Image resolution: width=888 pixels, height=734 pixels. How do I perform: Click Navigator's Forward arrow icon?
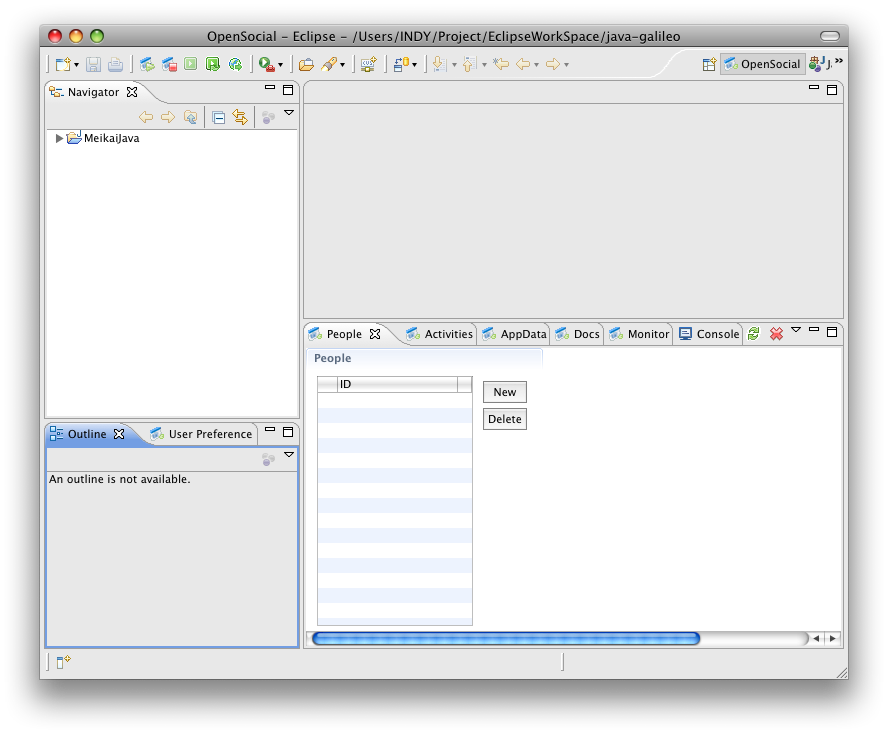tap(168, 117)
